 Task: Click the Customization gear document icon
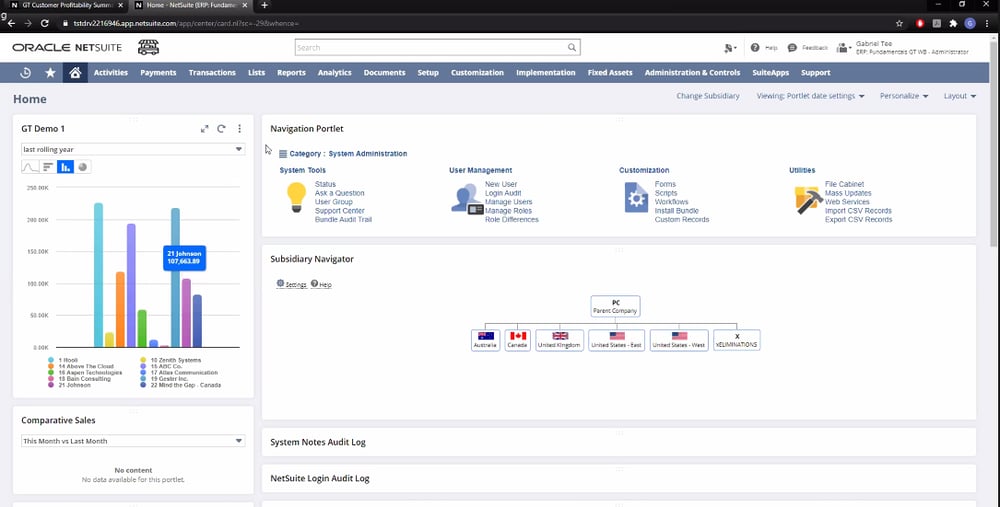(x=636, y=198)
